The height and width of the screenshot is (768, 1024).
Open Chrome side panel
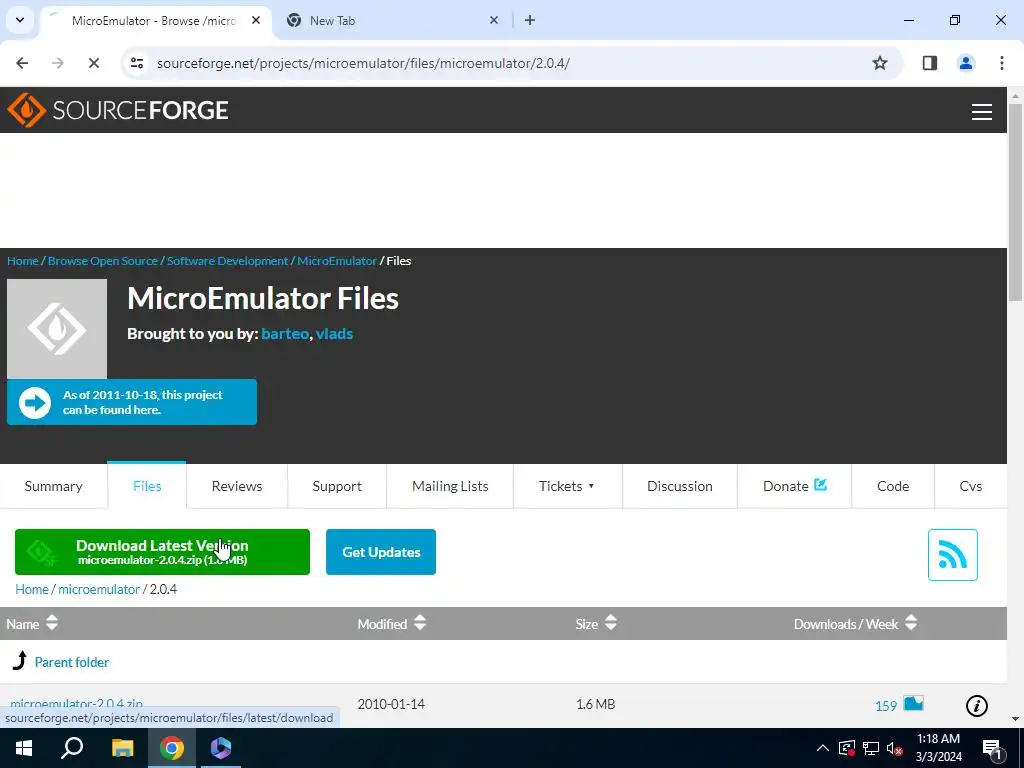(929, 63)
